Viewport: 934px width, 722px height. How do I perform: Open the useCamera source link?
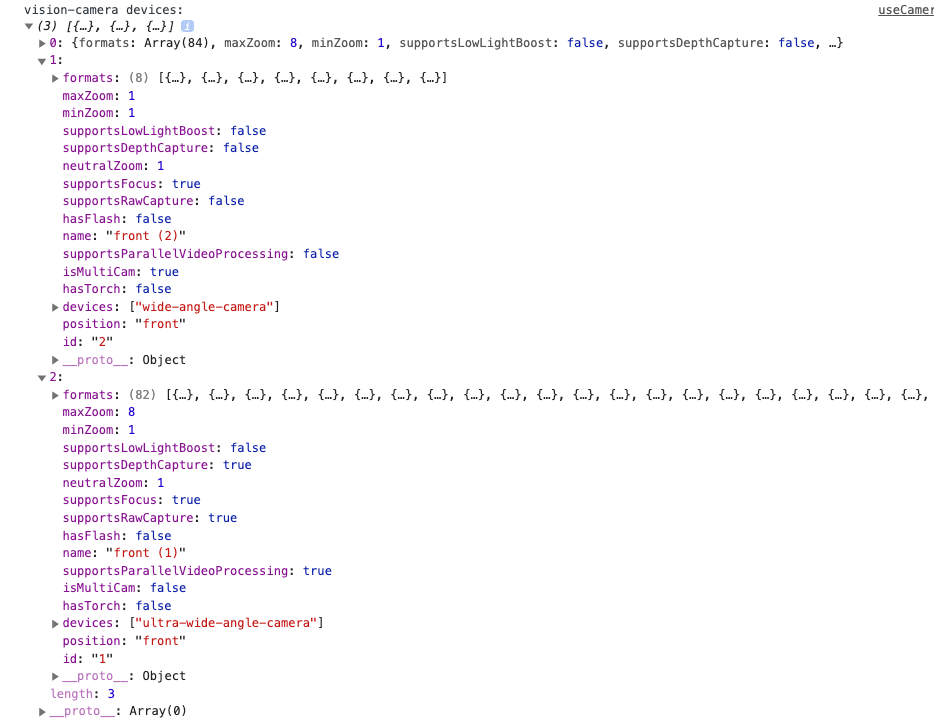pyautogui.click(x=905, y=10)
